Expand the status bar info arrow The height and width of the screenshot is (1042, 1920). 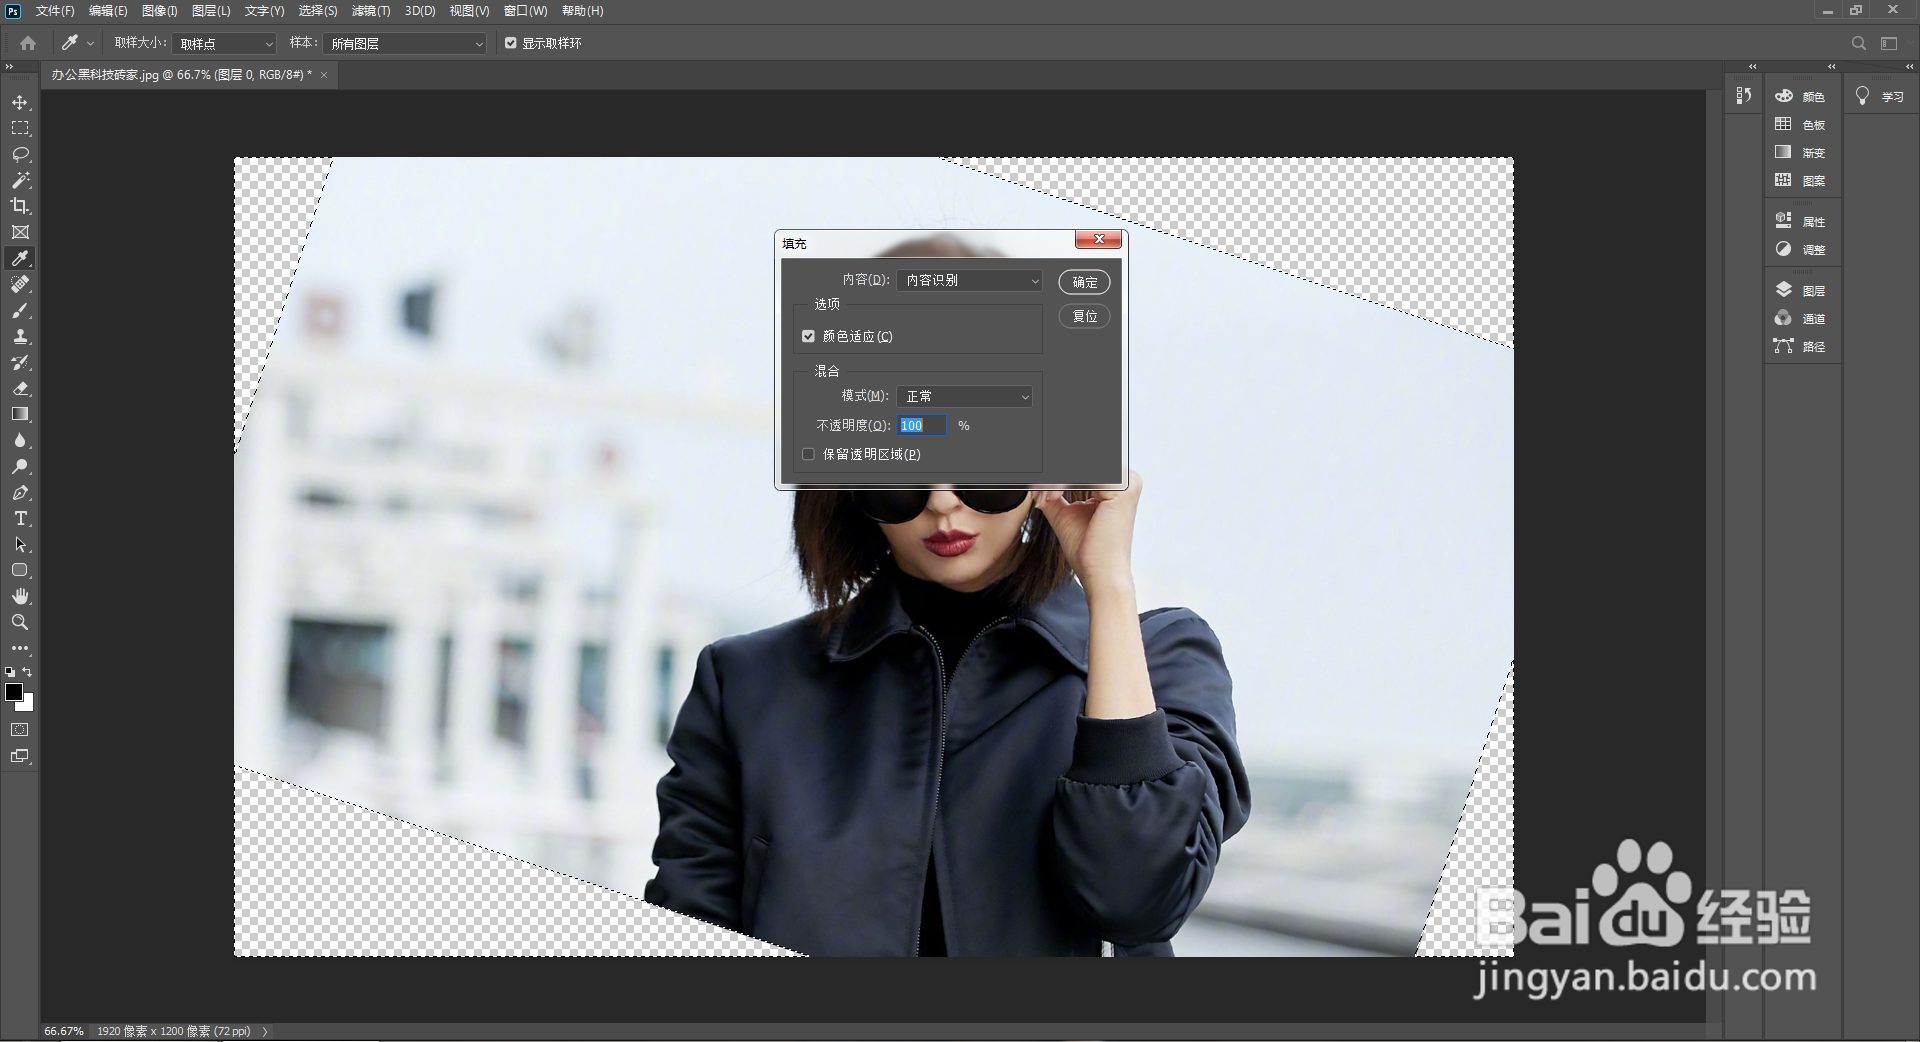265,1032
